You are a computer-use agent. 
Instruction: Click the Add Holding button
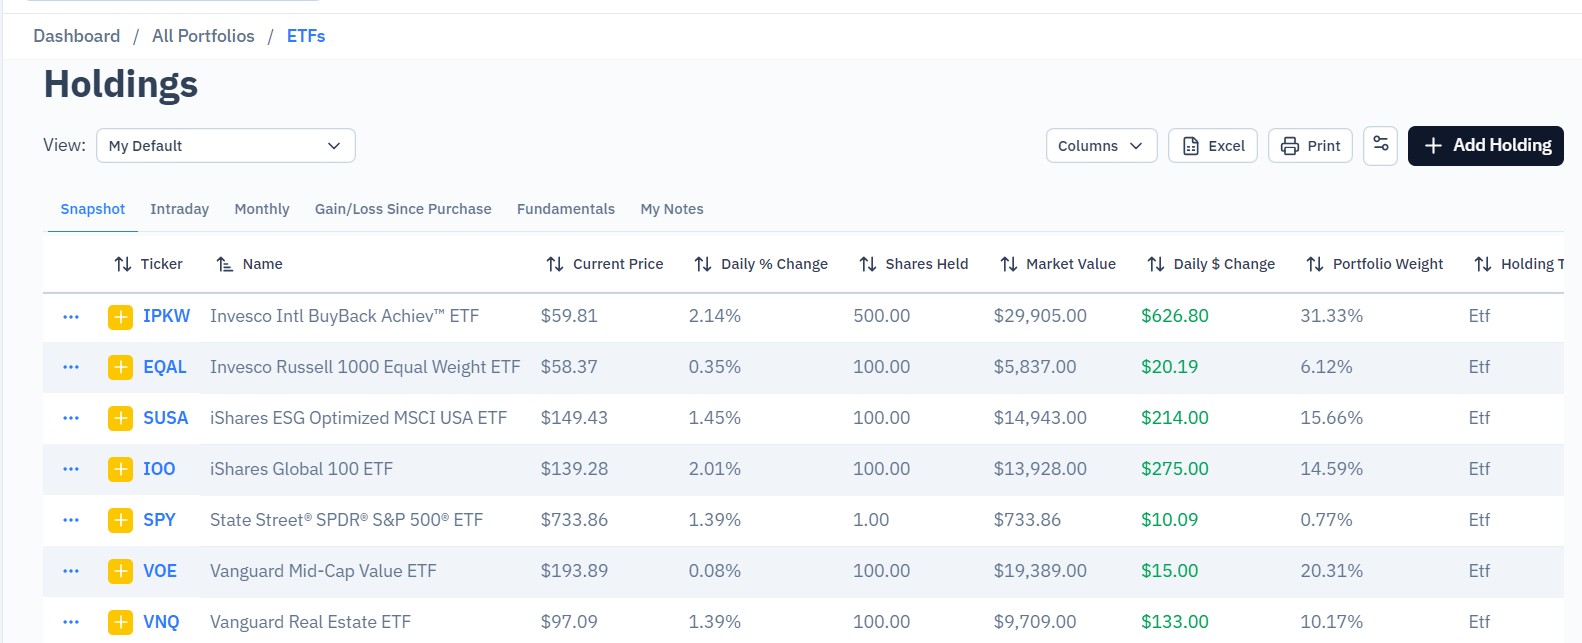pyautogui.click(x=1486, y=146)
